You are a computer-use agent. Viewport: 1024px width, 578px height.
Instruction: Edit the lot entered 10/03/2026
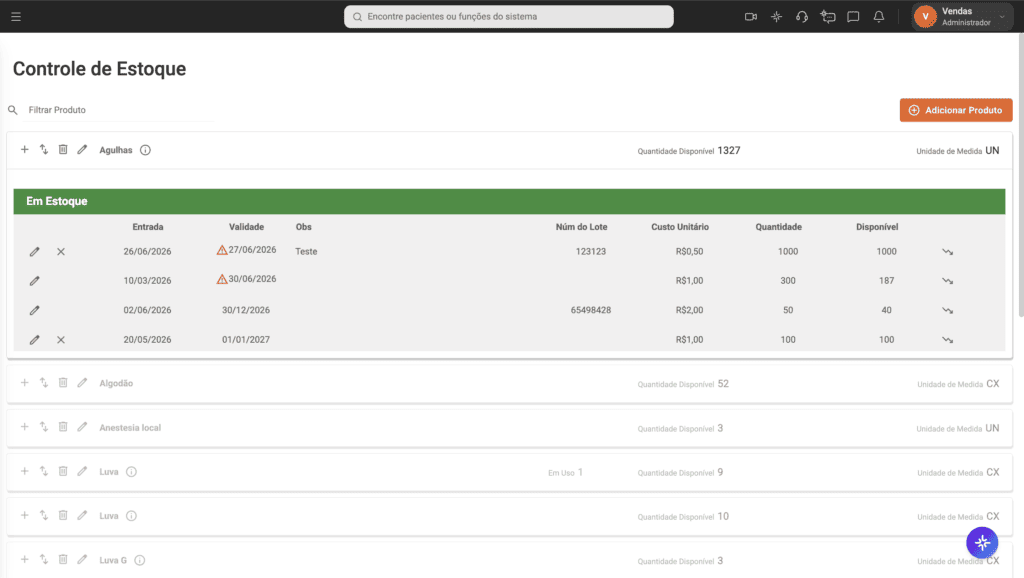click(35, 281)
